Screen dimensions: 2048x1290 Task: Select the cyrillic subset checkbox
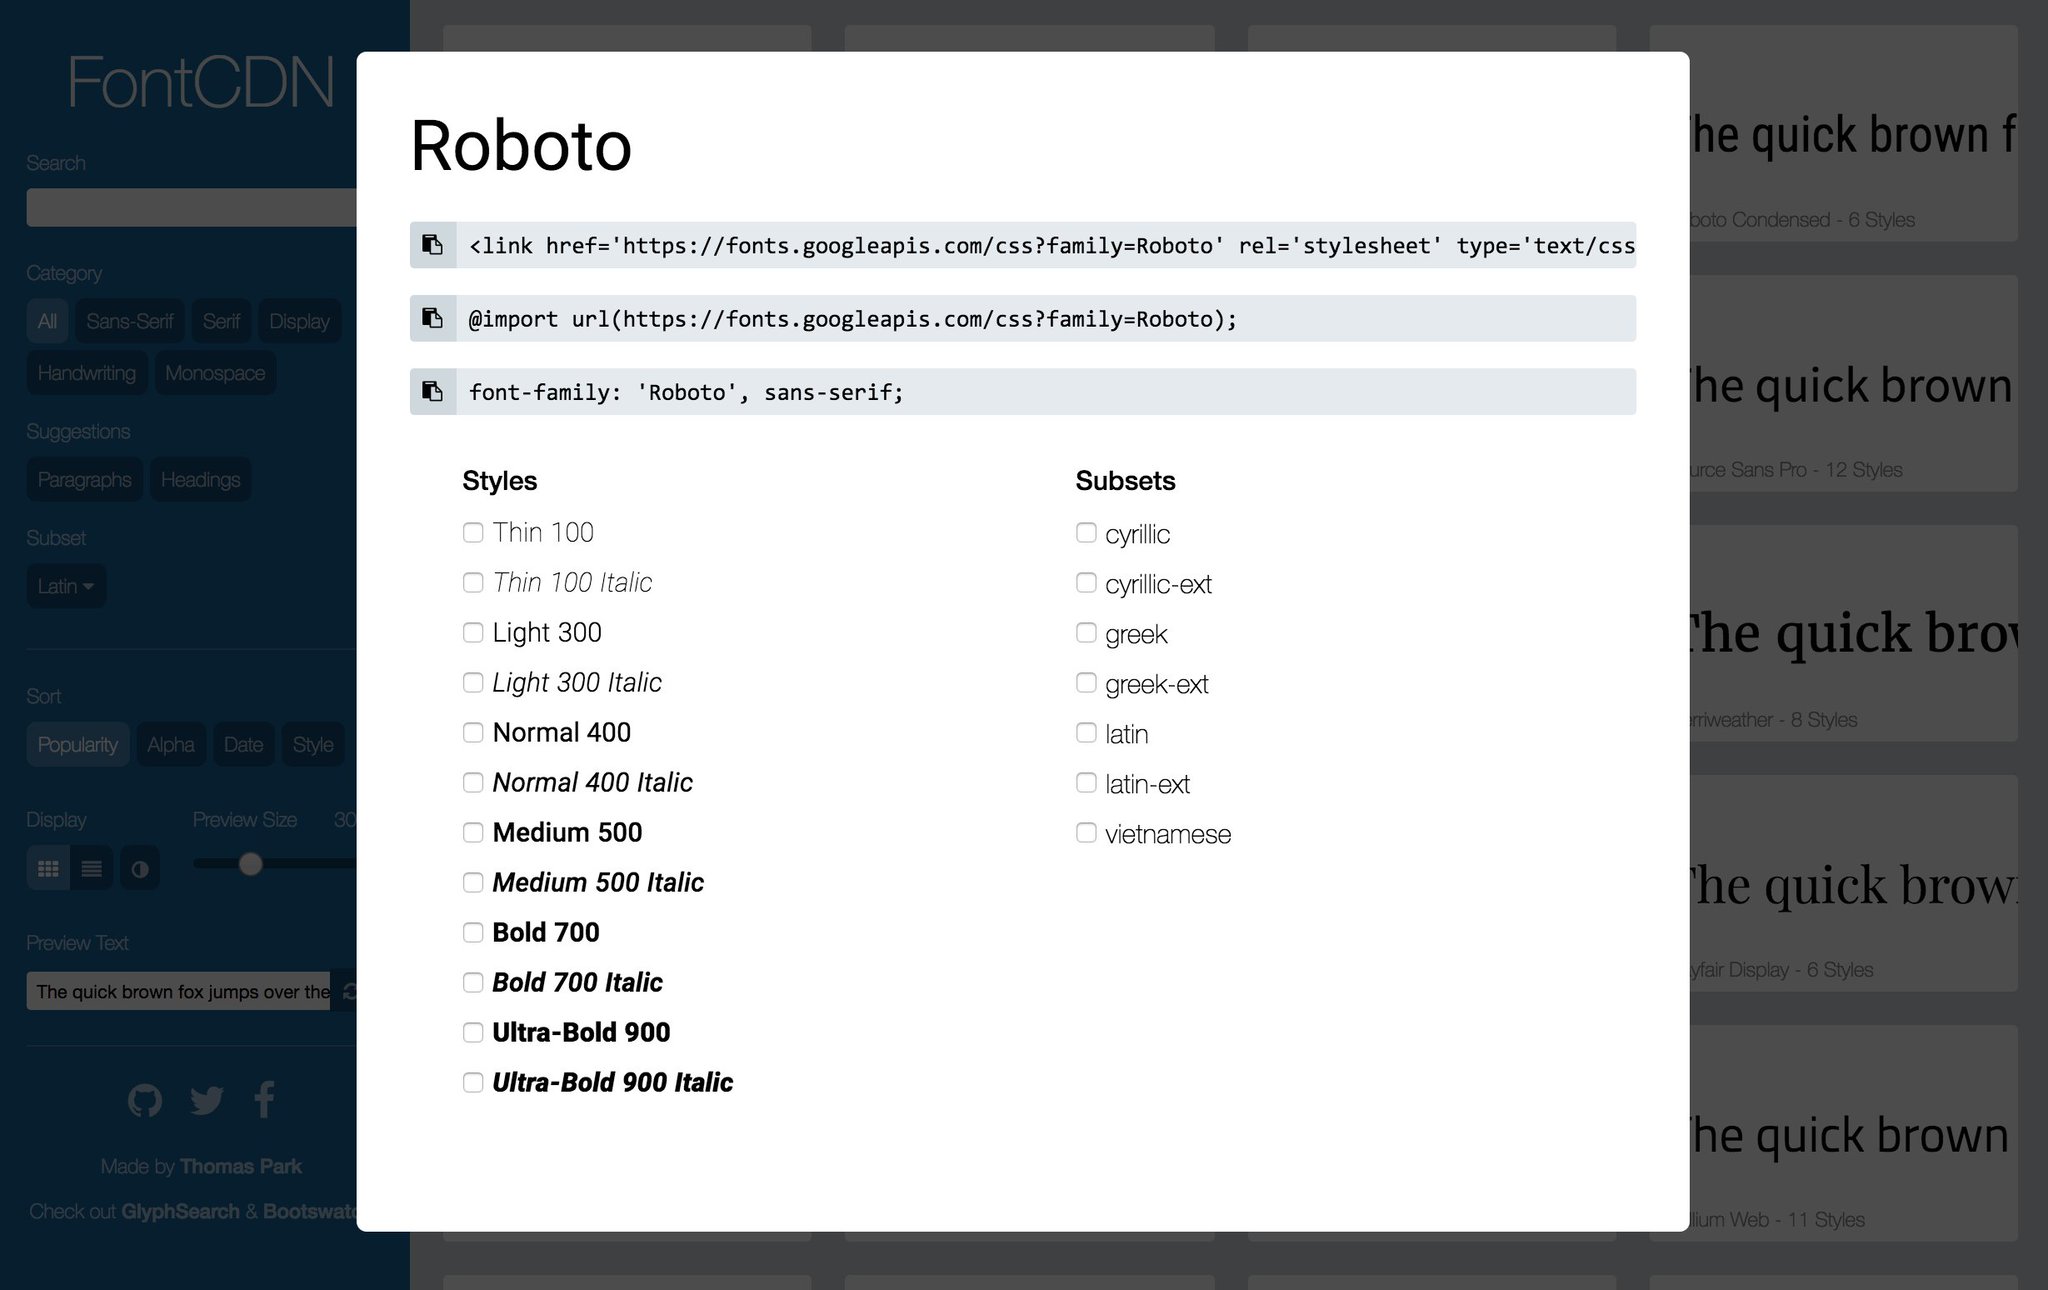point(1086,533)
